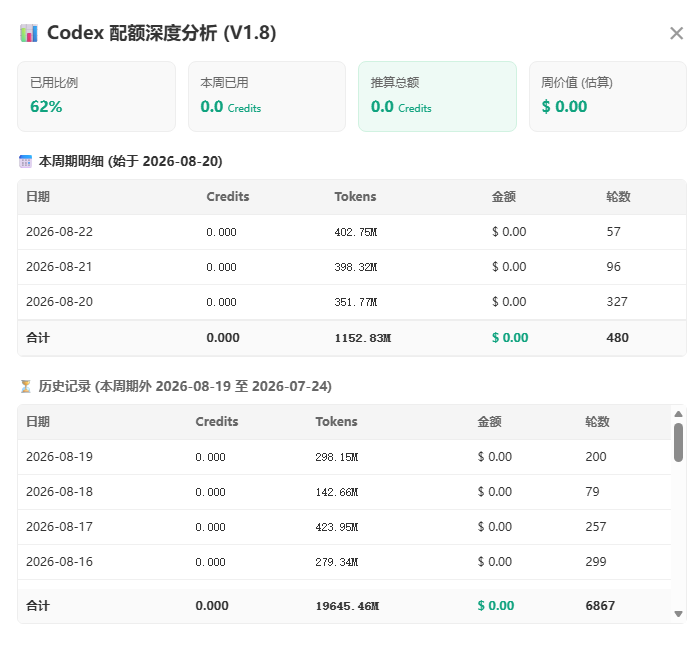Close the Codex quota analysis dialog
This screenshot has width=690, height=647.
(676, 33)
